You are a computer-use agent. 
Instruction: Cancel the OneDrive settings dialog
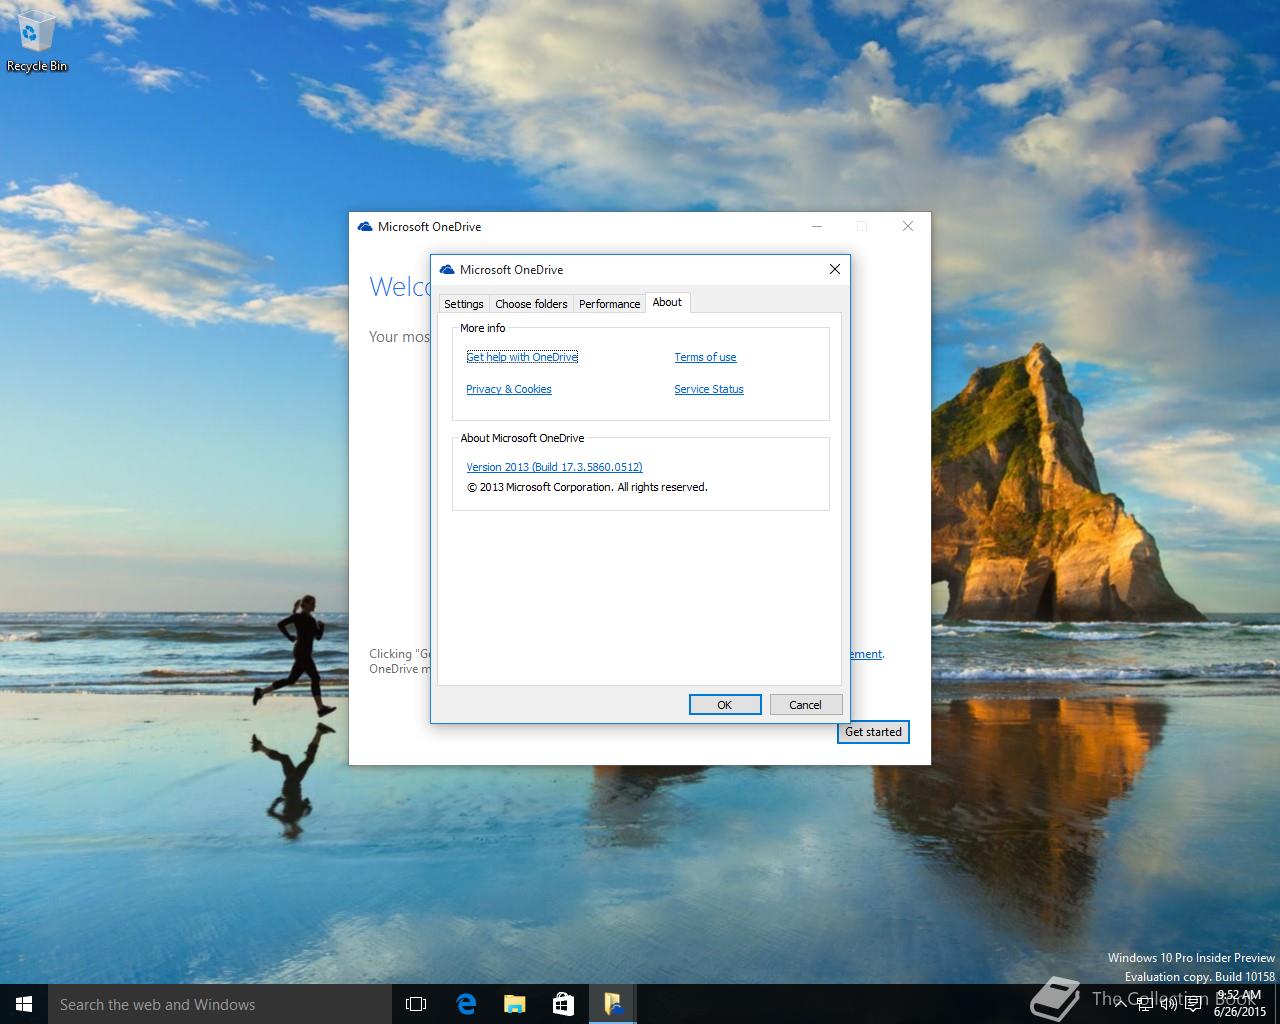pyautogui.click(x=805, y=705)
